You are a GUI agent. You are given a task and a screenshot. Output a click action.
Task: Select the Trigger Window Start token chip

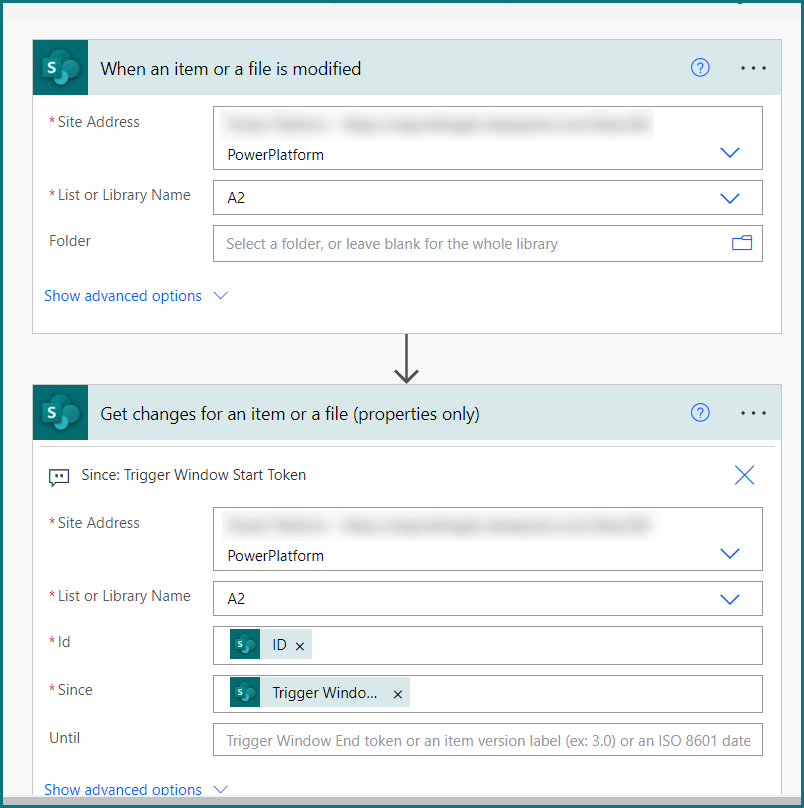(320, 692)
